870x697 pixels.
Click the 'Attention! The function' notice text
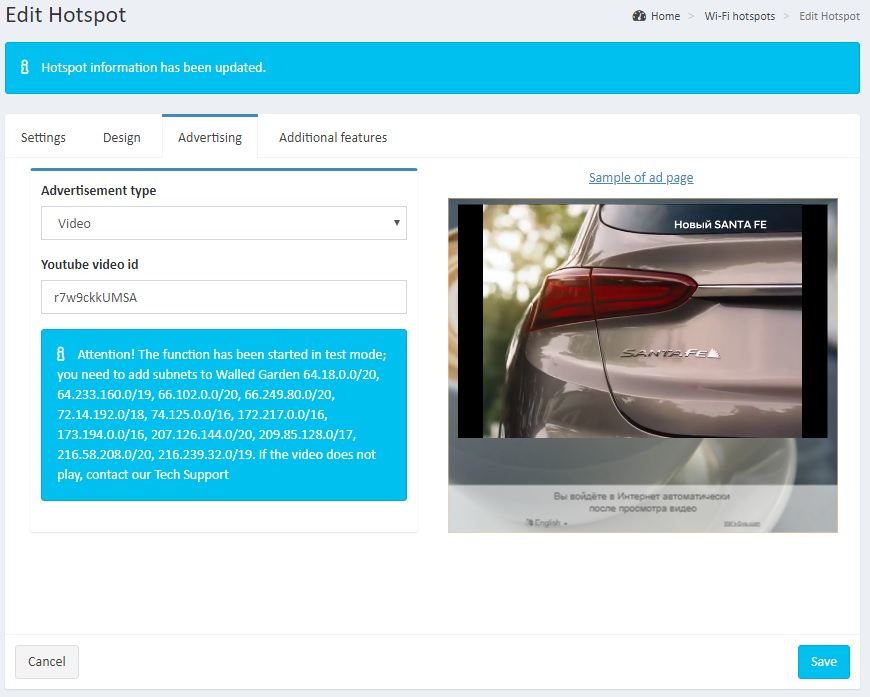(x=224, y=415)
